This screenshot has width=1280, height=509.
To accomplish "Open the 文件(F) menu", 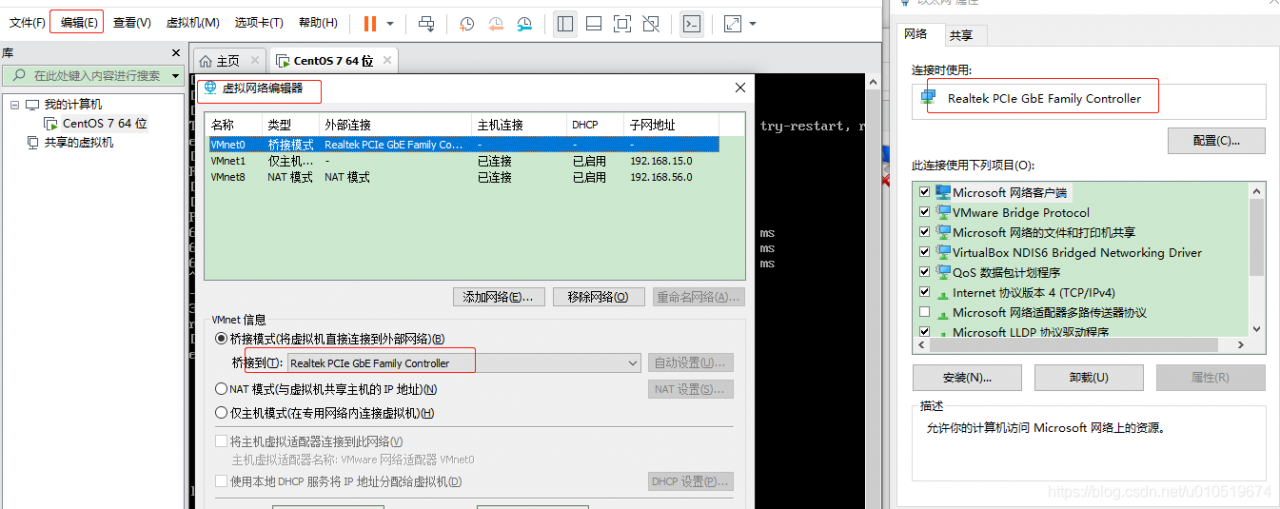I will pyautogui.click(x=27, y=22).
